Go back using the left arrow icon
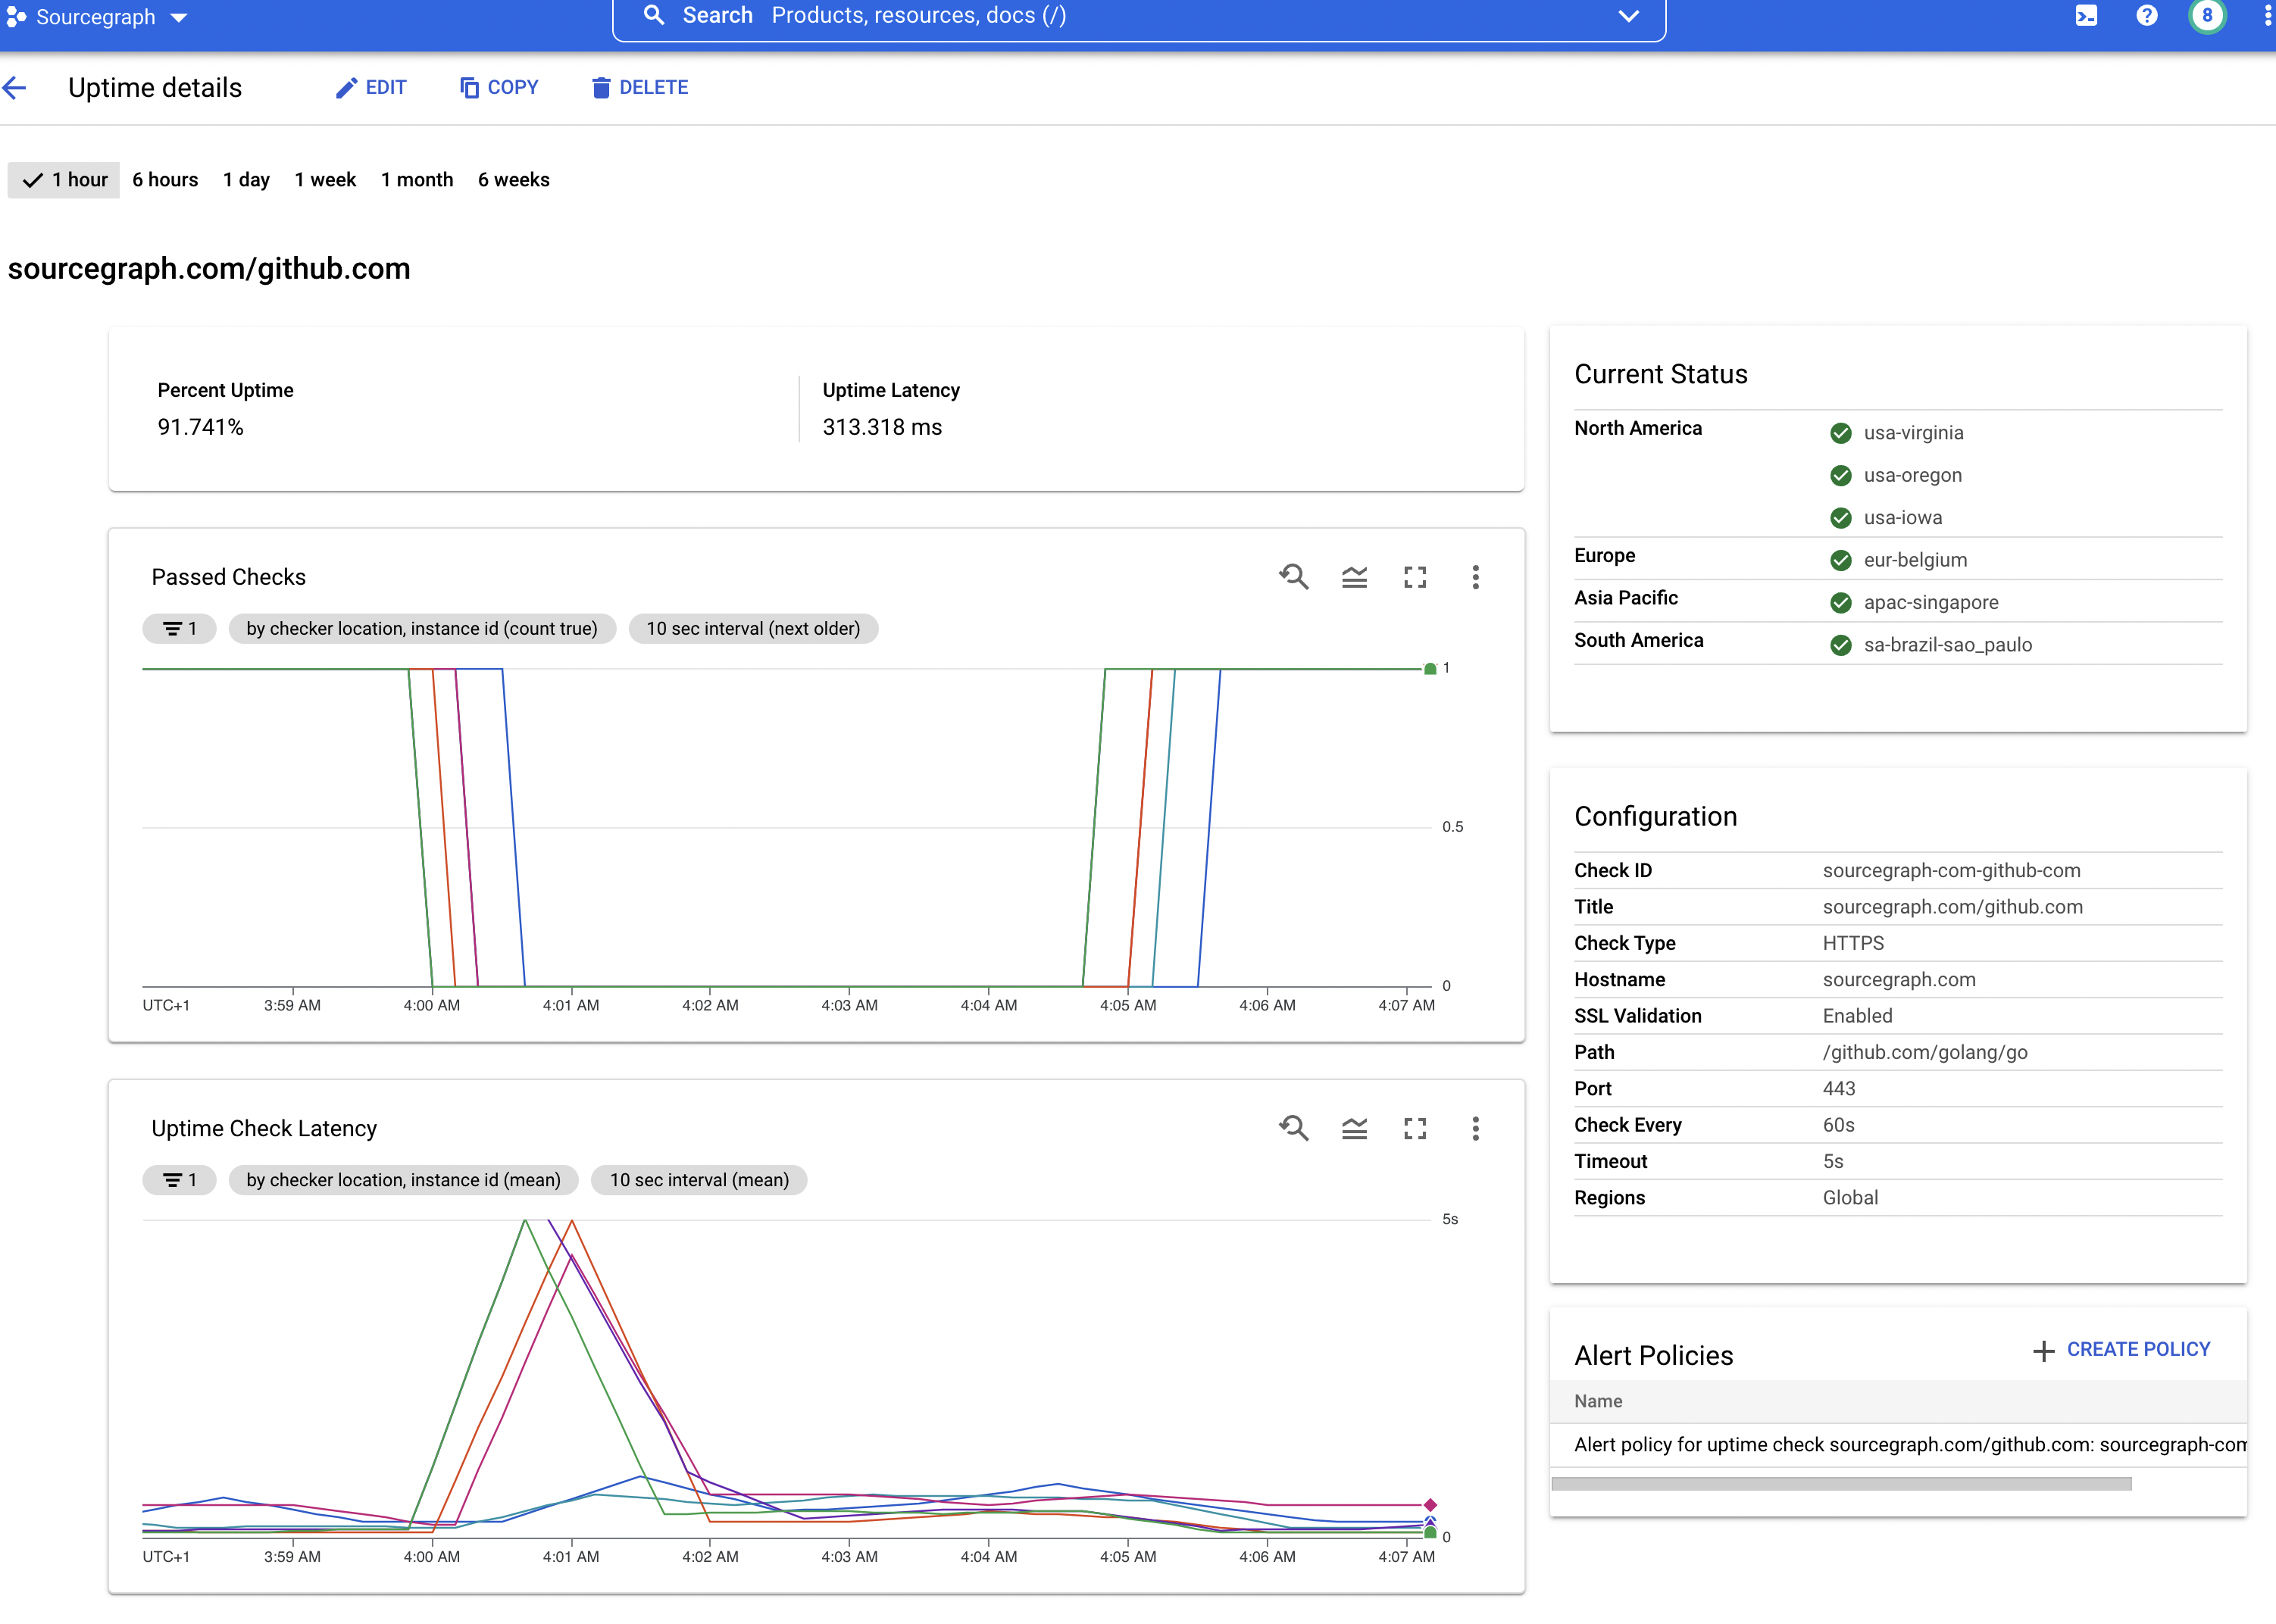Viewport: 2276px width, 1624px height. [x=15, y=88]
